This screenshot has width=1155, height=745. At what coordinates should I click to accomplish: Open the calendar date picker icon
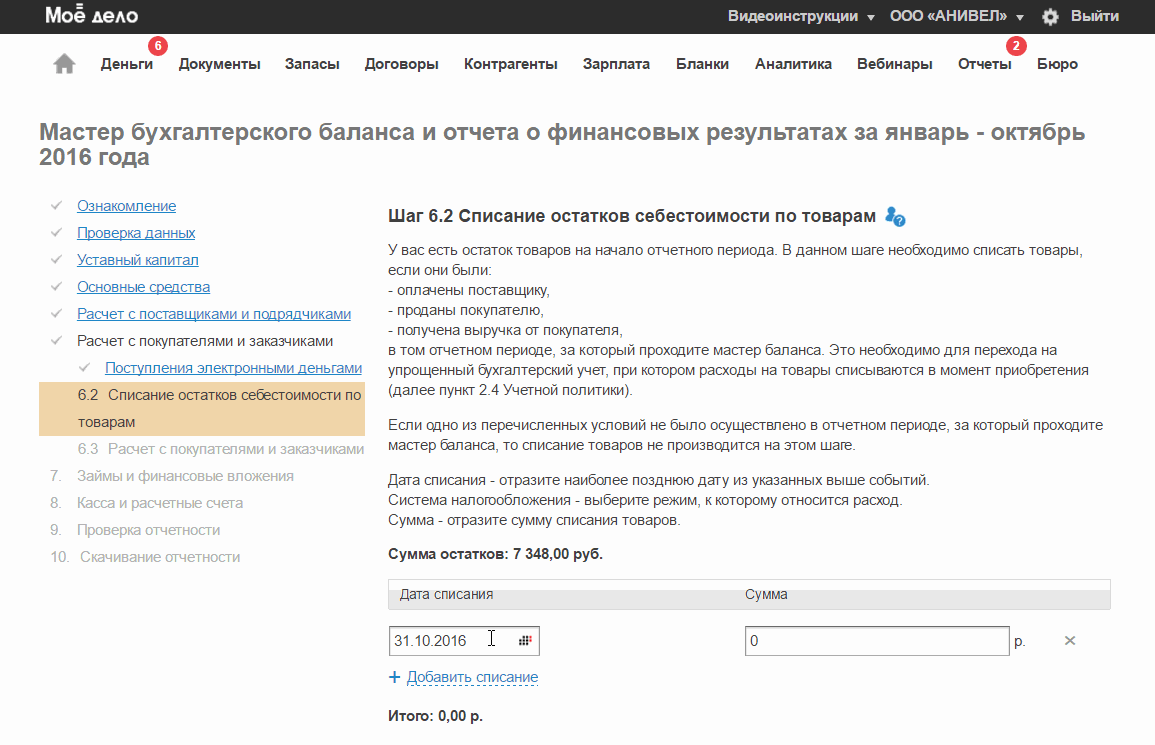[526, 641]
